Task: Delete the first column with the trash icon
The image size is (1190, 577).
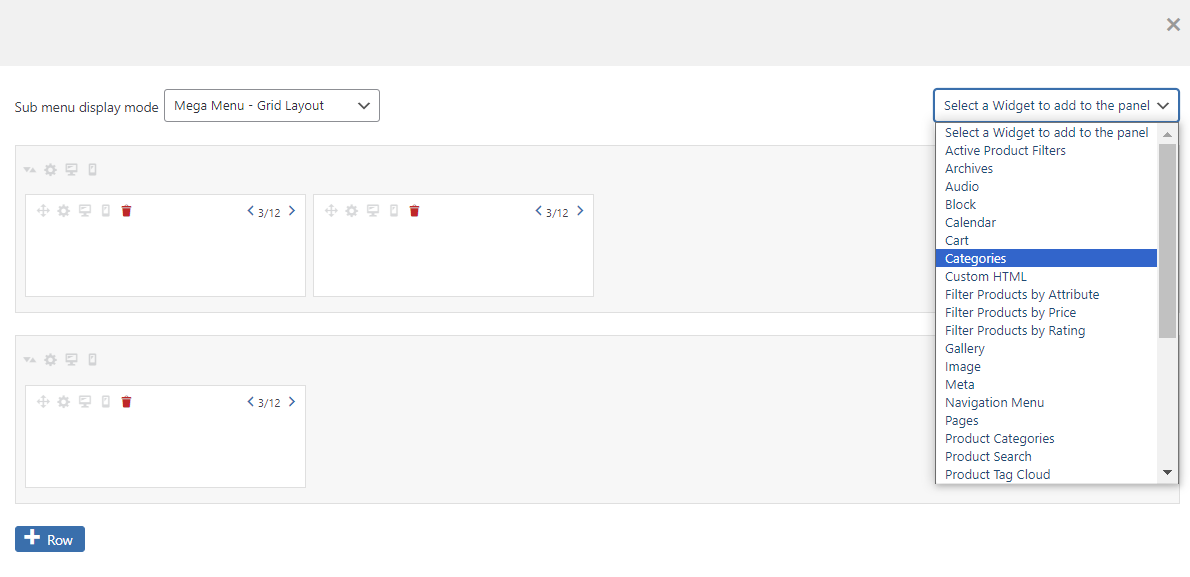Action: [x=125, y=210]
